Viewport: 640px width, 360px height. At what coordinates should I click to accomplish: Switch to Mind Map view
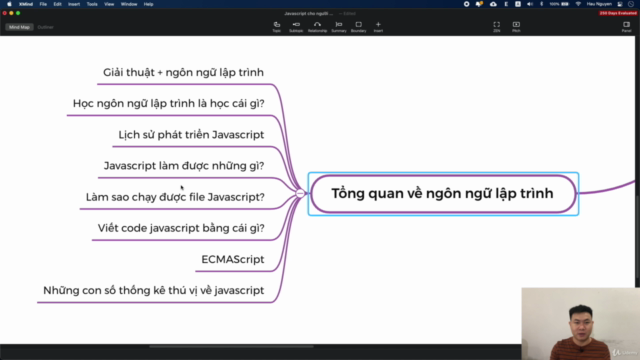(x=19, y=27)
